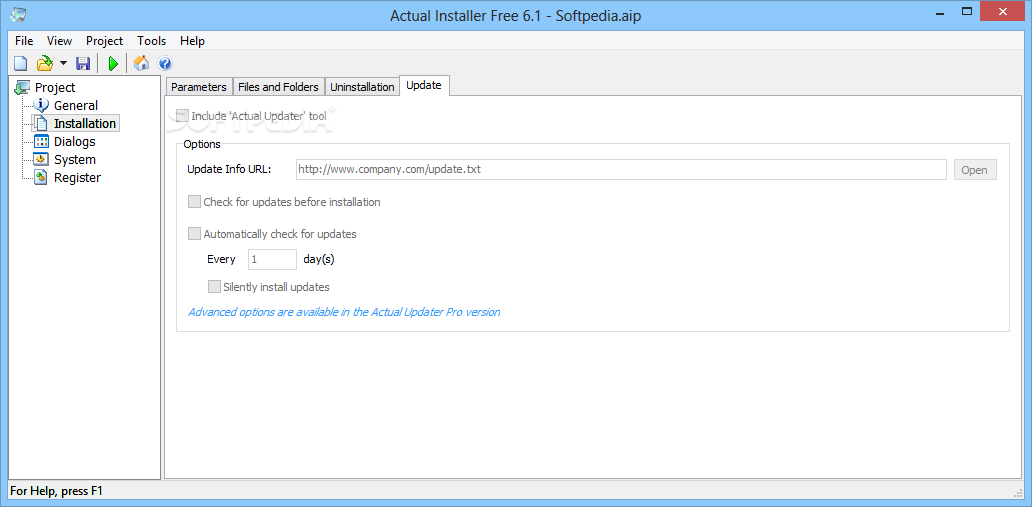The width and height of the screenshot is (1032, 507).
Task: Click the 'For Help, press F1' status text
Action: point(57,491)
